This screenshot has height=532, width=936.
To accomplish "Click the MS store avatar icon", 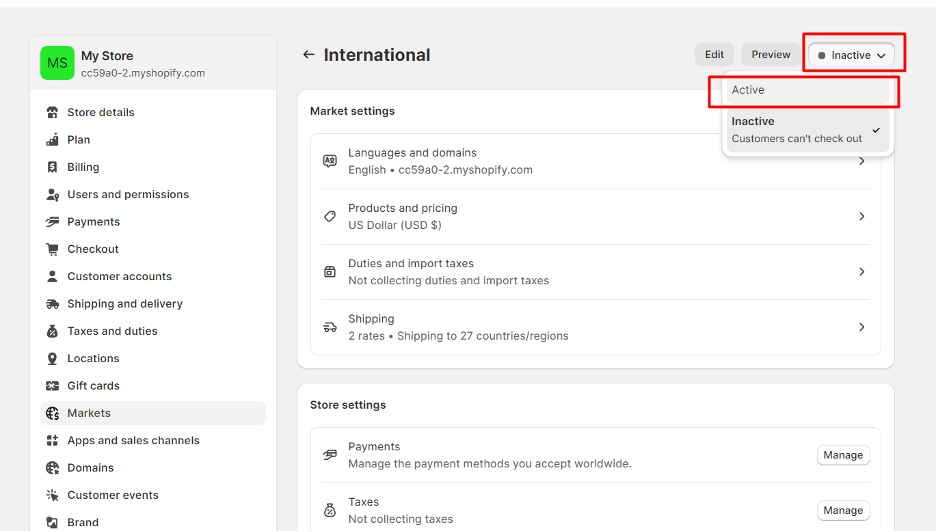I will point(57,63).
